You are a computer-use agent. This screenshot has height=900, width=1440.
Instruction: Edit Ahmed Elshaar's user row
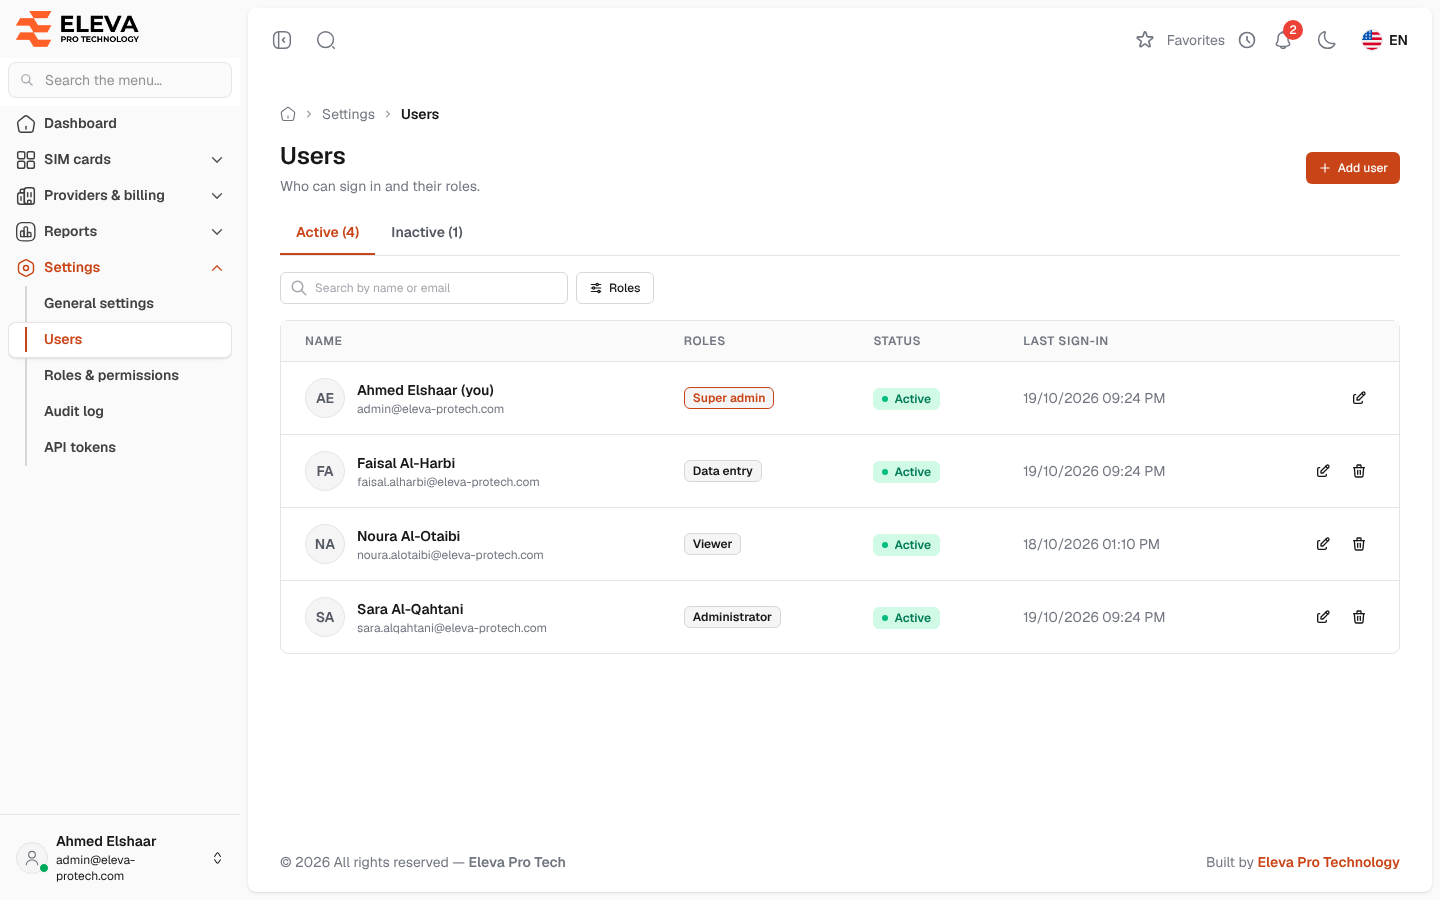[x=1359, y=398]
